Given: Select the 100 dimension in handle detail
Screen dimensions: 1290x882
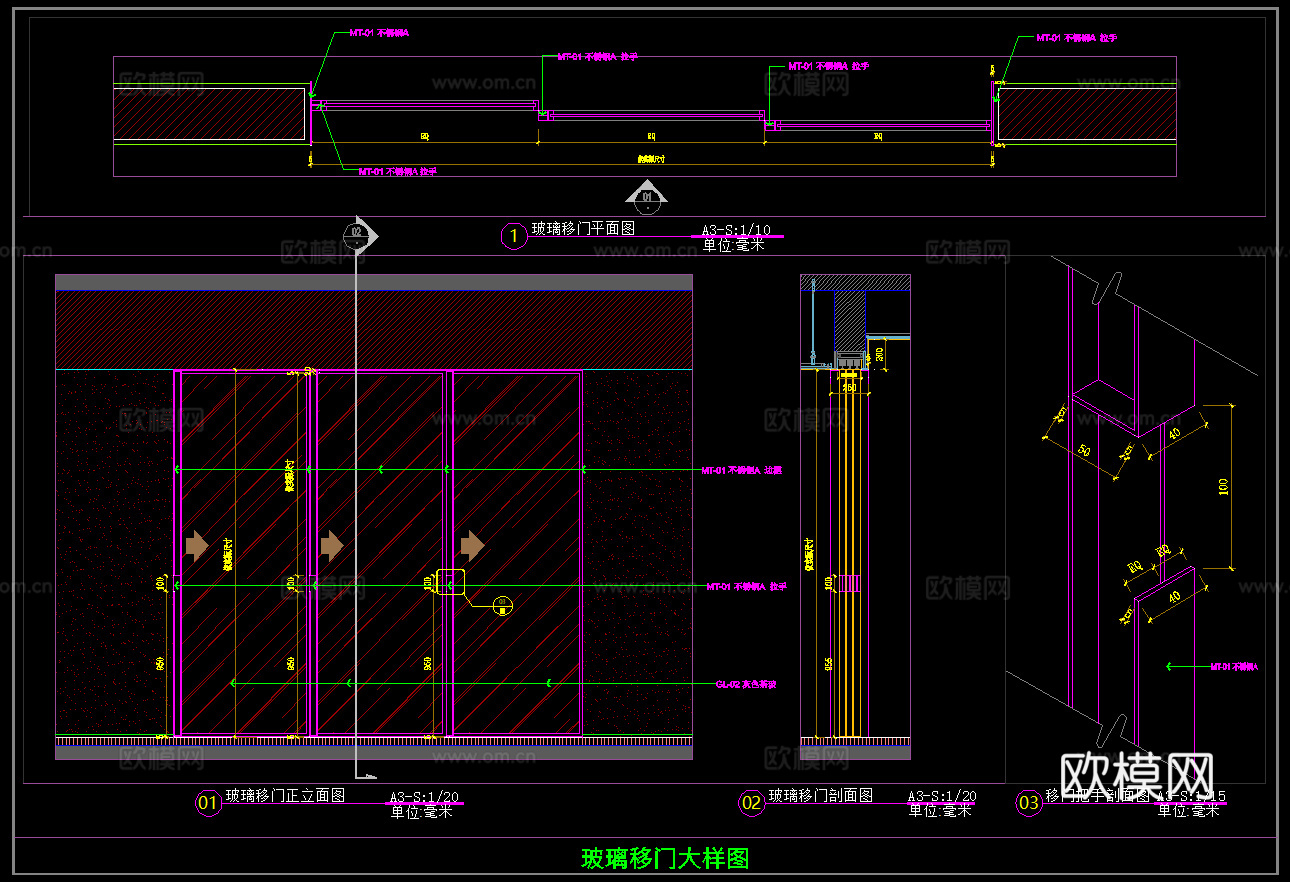Looking at the screenshot, I should (x=1223, y=486).
